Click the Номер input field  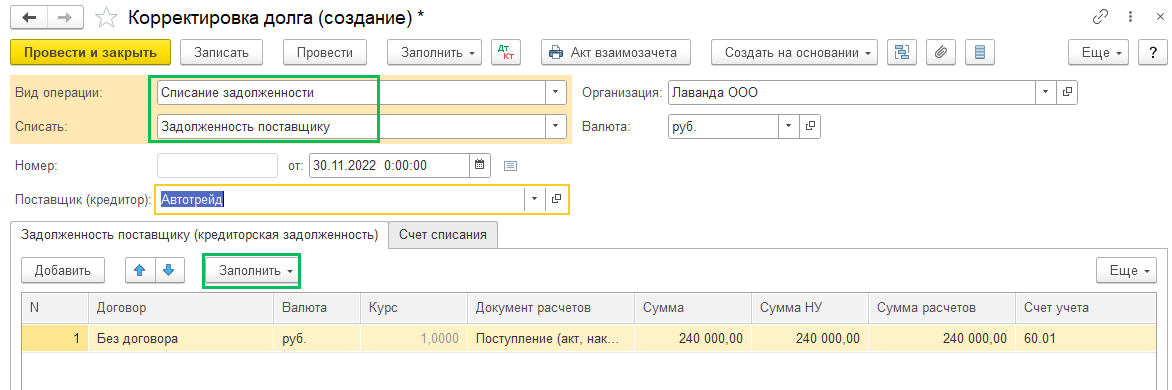click(x=218, y=166)
